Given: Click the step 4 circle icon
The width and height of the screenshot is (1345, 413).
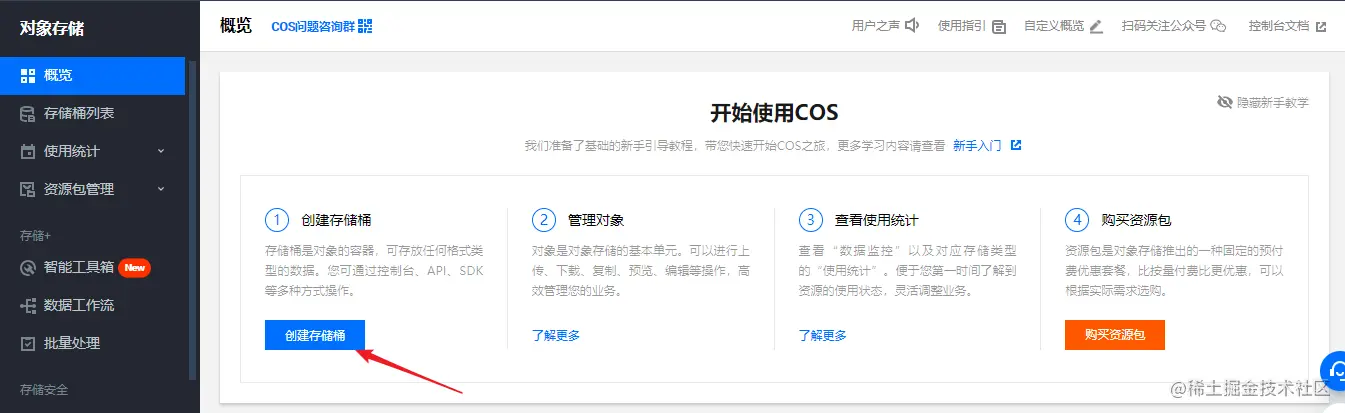Looking at the screenshot, I should (1076, 219).
